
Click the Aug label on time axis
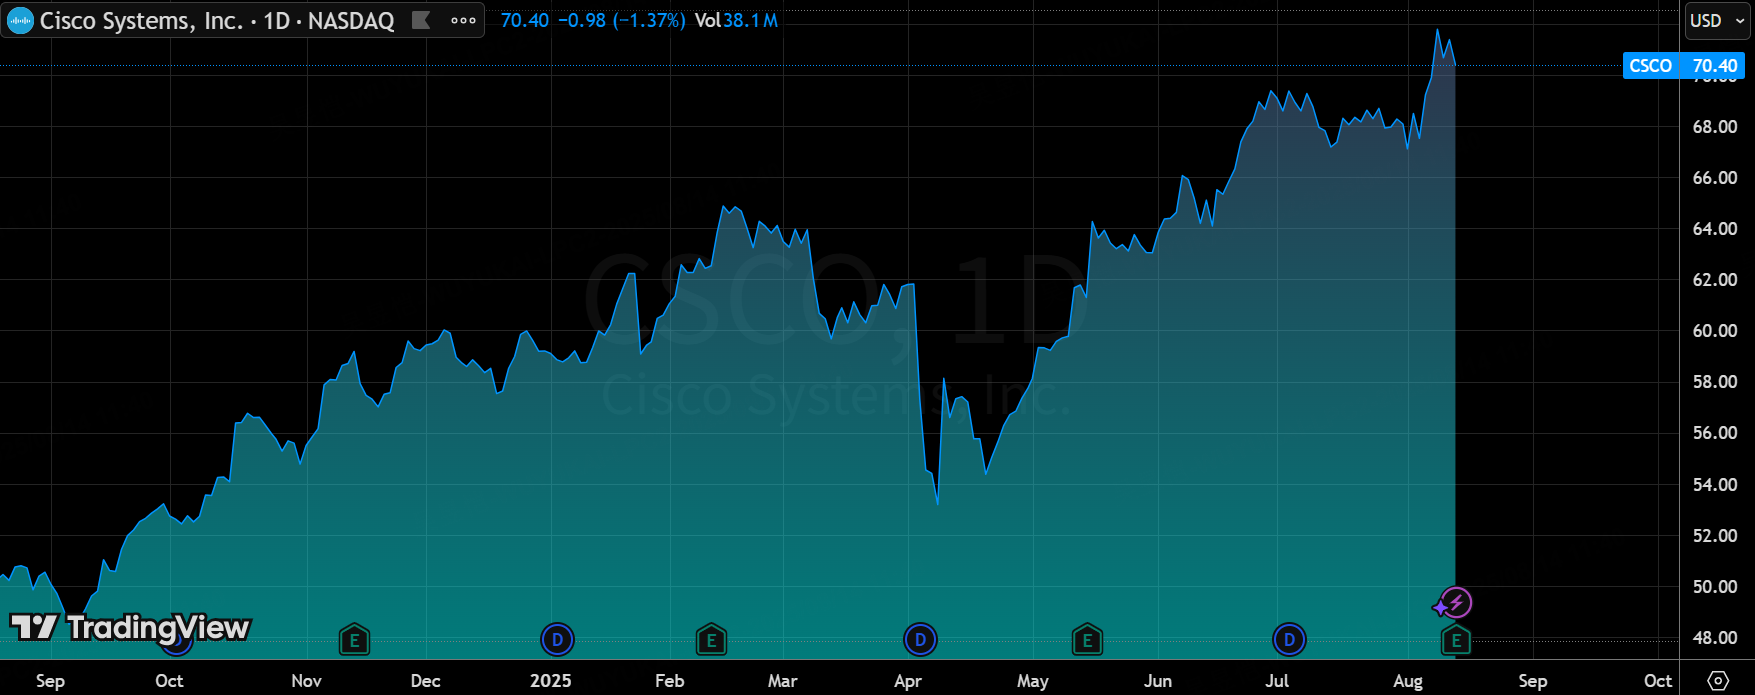(1407, 681)
